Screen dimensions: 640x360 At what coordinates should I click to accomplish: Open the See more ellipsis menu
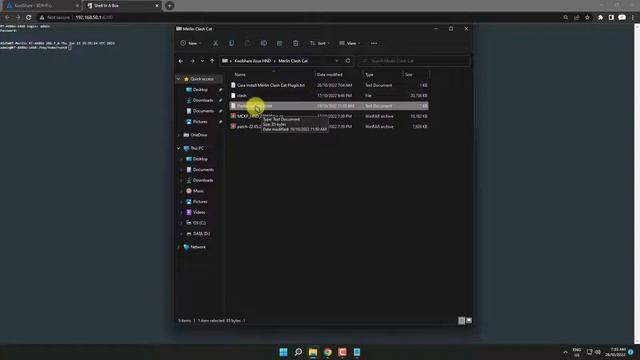(x=374, y=43)
